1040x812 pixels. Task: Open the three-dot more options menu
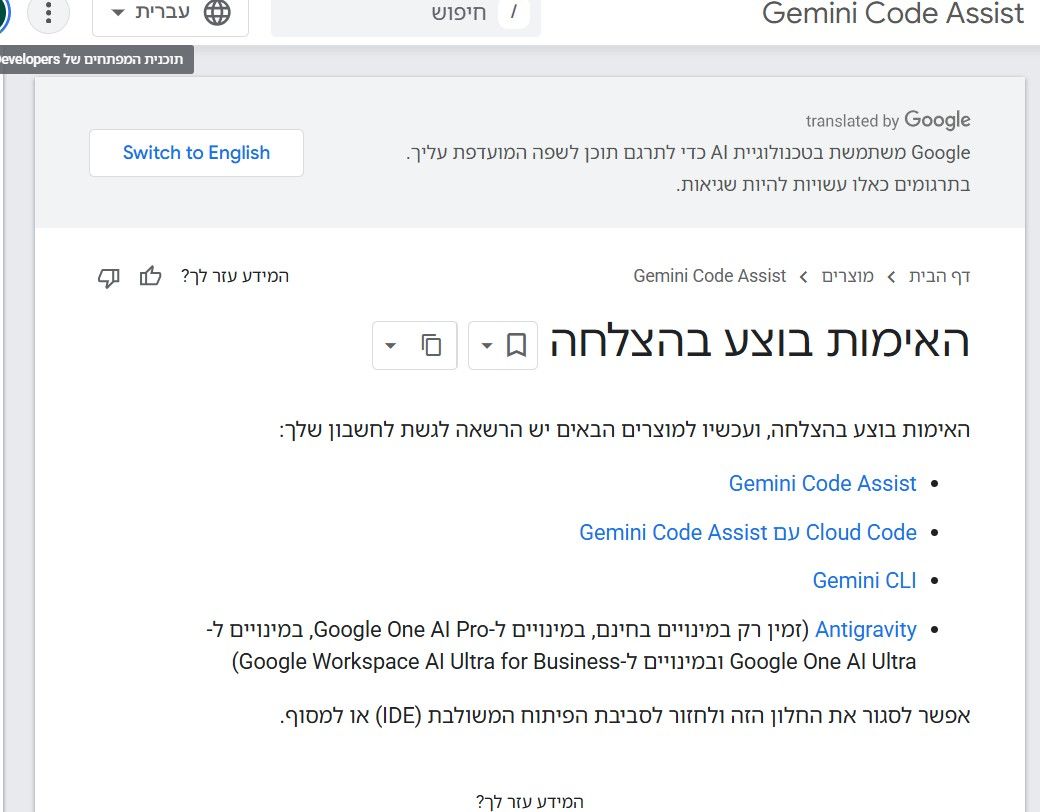coord(48,13)
